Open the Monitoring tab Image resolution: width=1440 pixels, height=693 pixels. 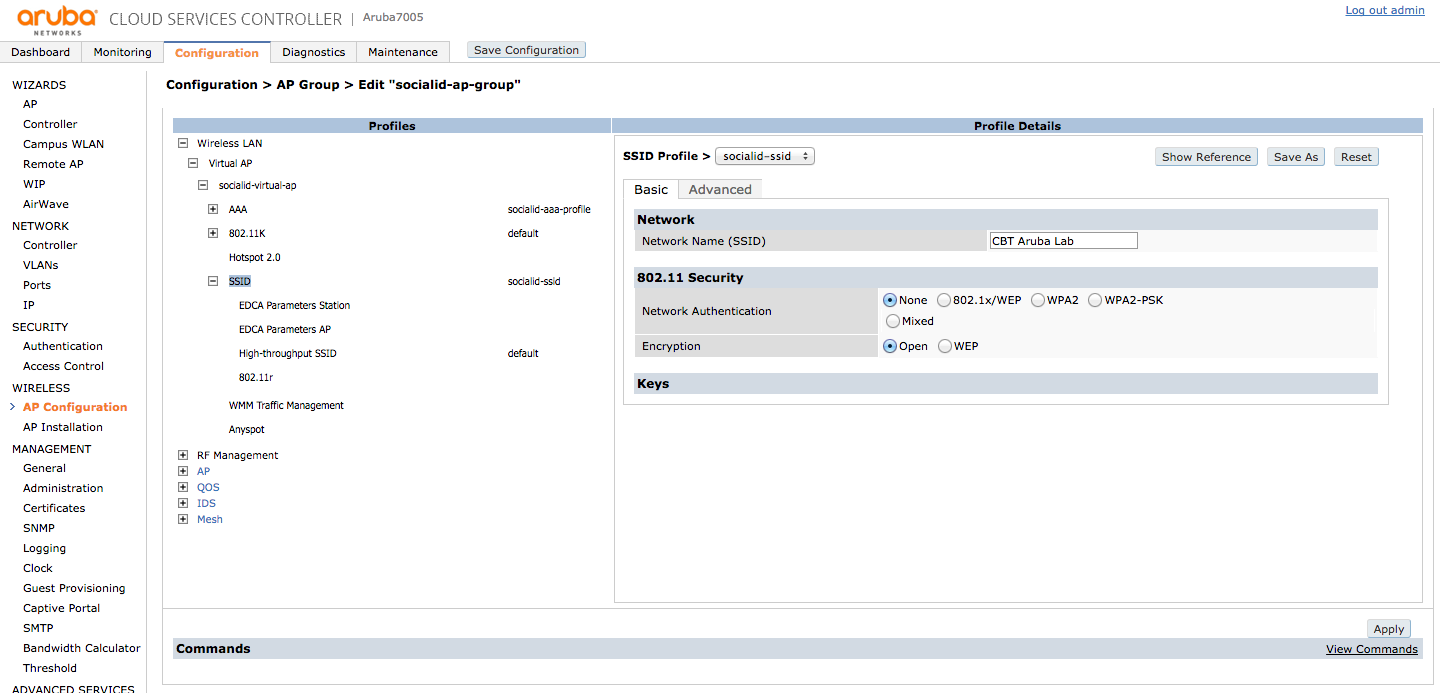121,51
